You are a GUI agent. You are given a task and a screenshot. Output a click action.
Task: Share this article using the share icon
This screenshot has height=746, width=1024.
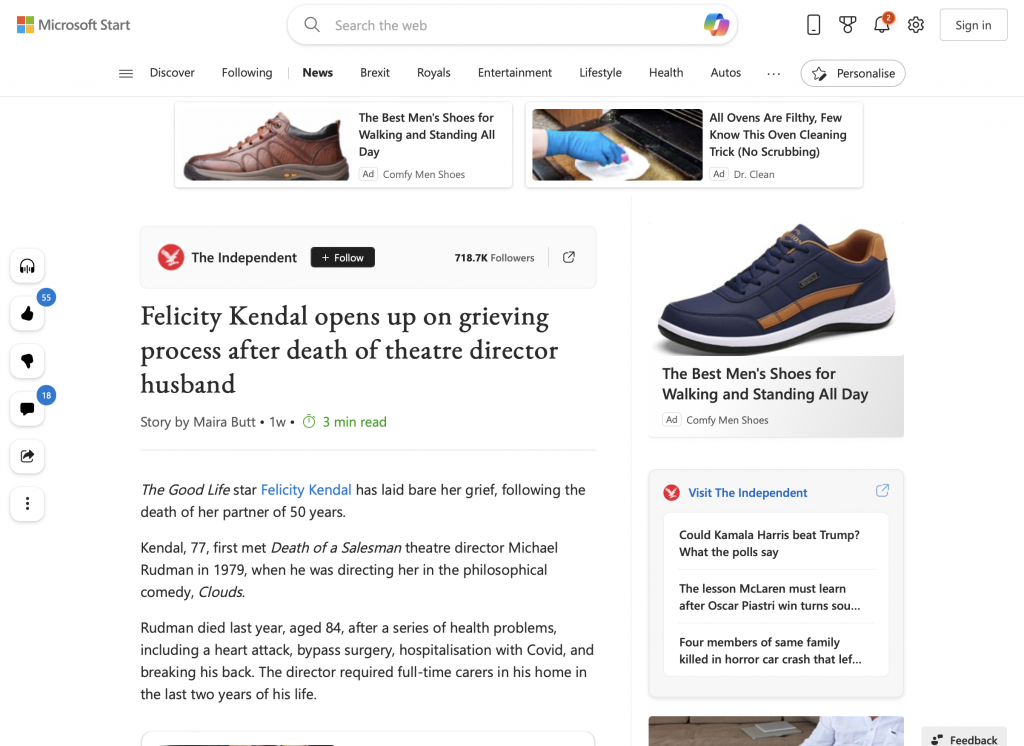coord(27,456)
